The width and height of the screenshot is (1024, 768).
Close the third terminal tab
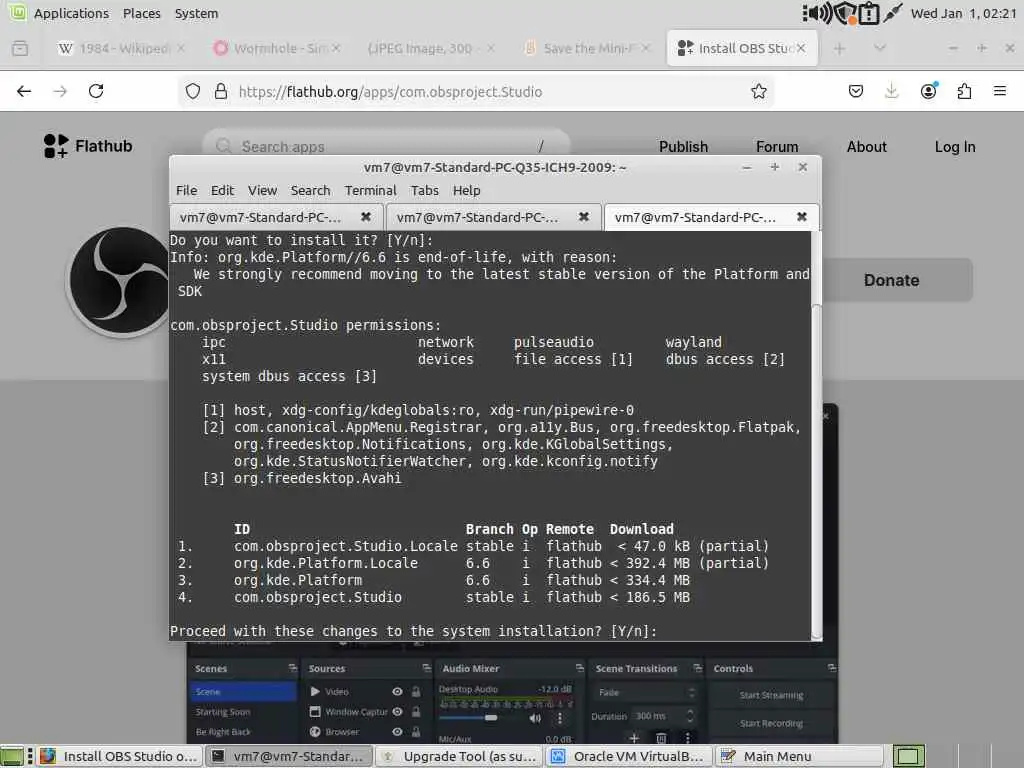coord(801,217)
